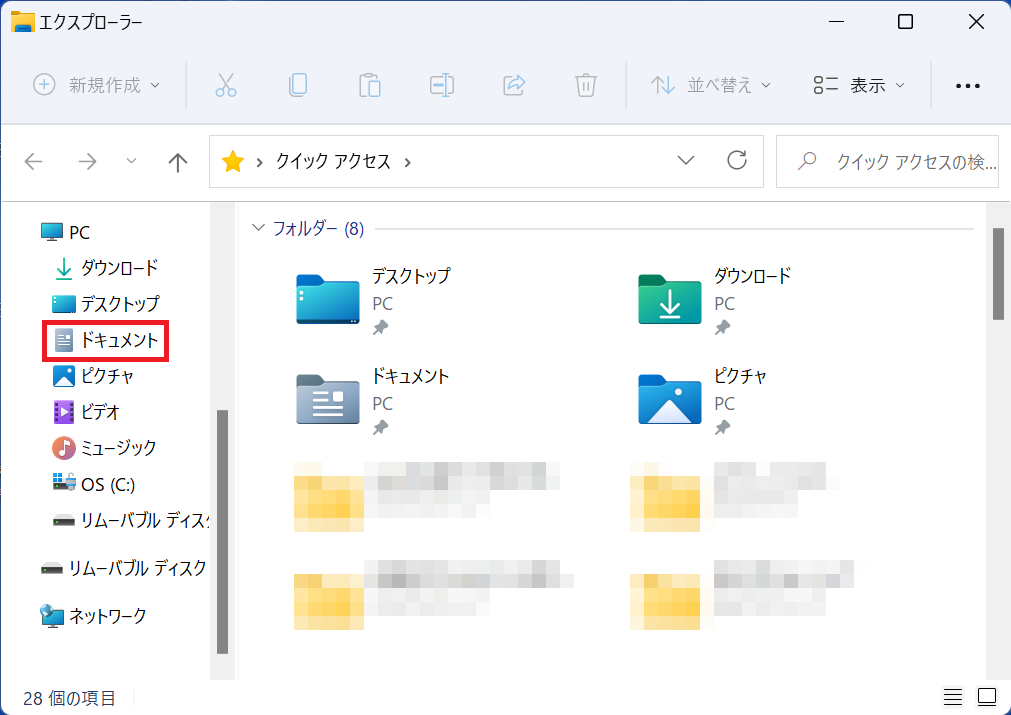This screenshot has width=1011, height=715.
Task: Click the Cut scissors icon
Action: click(x=226, y=85)
